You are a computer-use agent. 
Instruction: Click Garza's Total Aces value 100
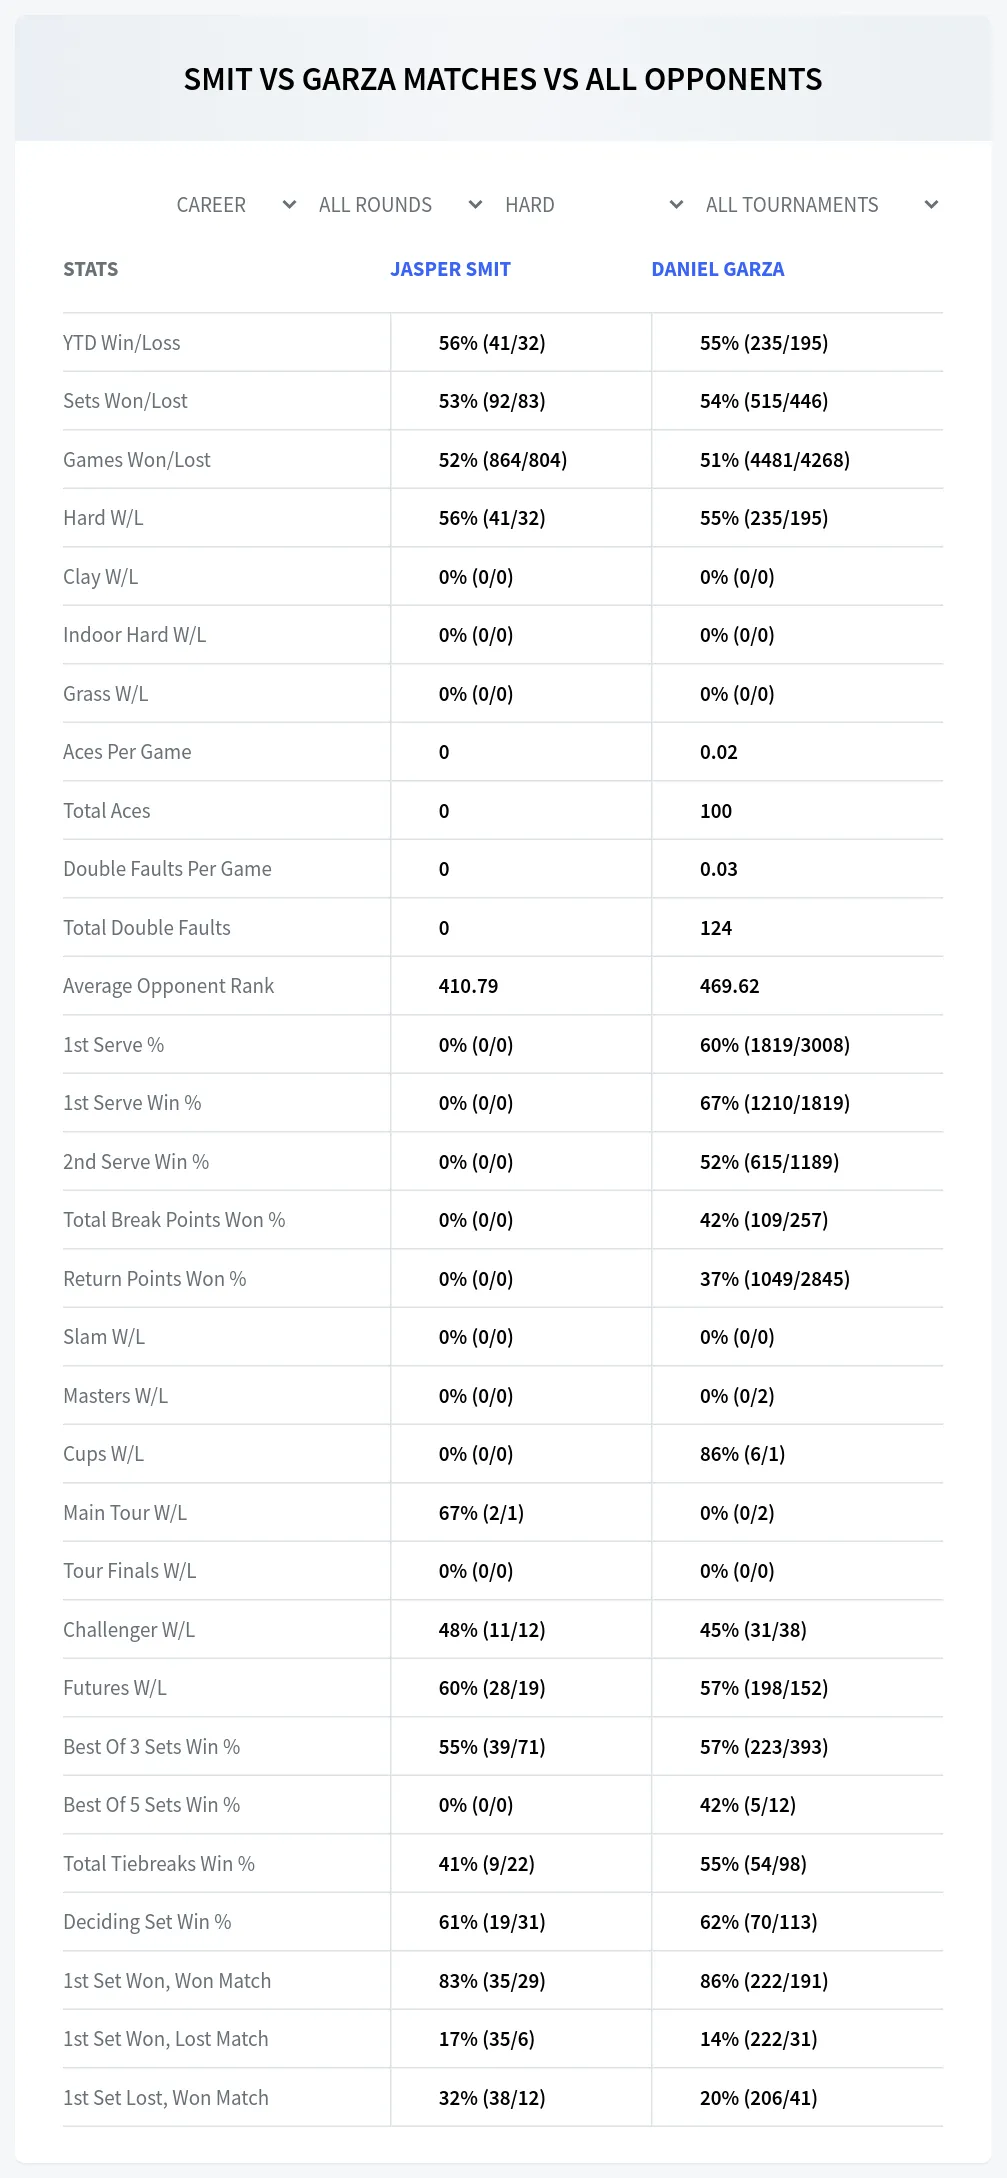click(x=716, y=811)
